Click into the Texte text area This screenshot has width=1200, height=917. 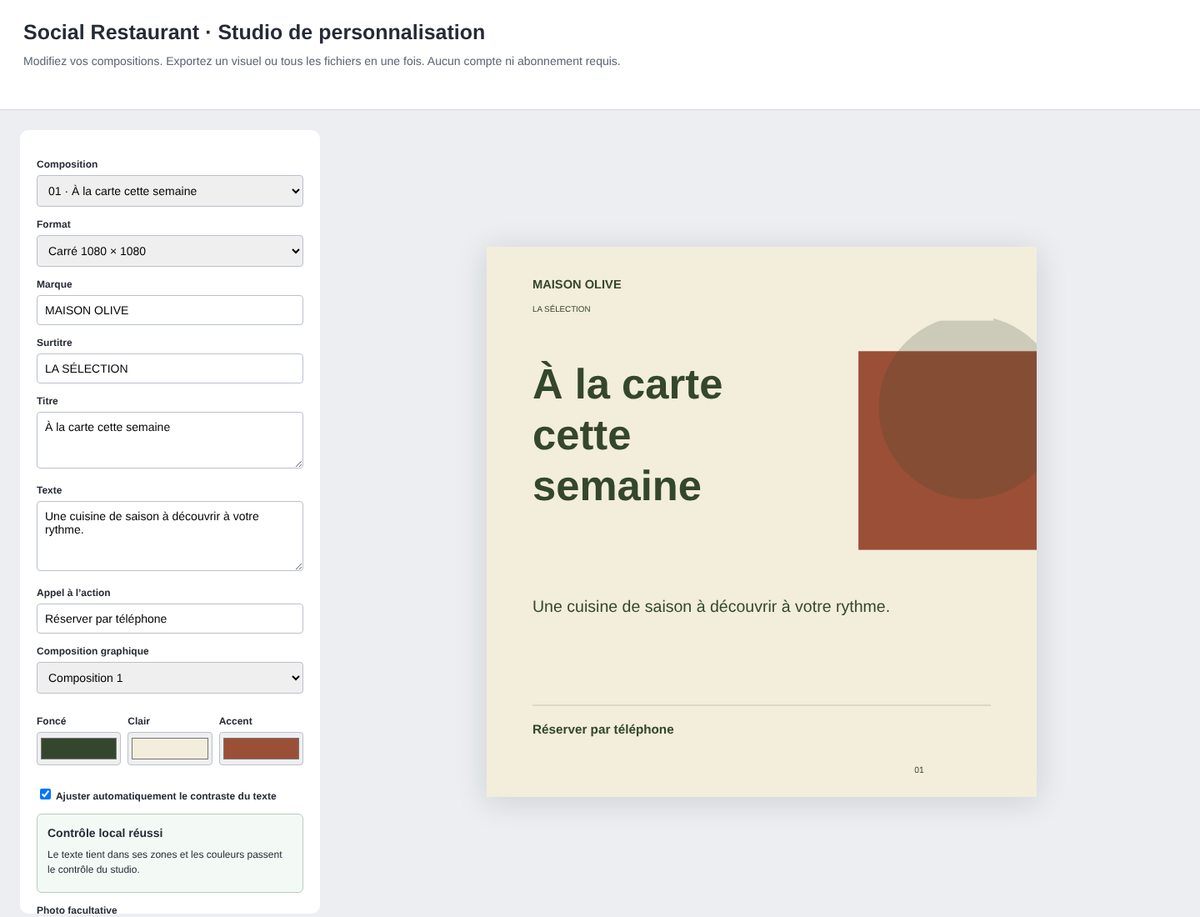[x=170, y=536]
